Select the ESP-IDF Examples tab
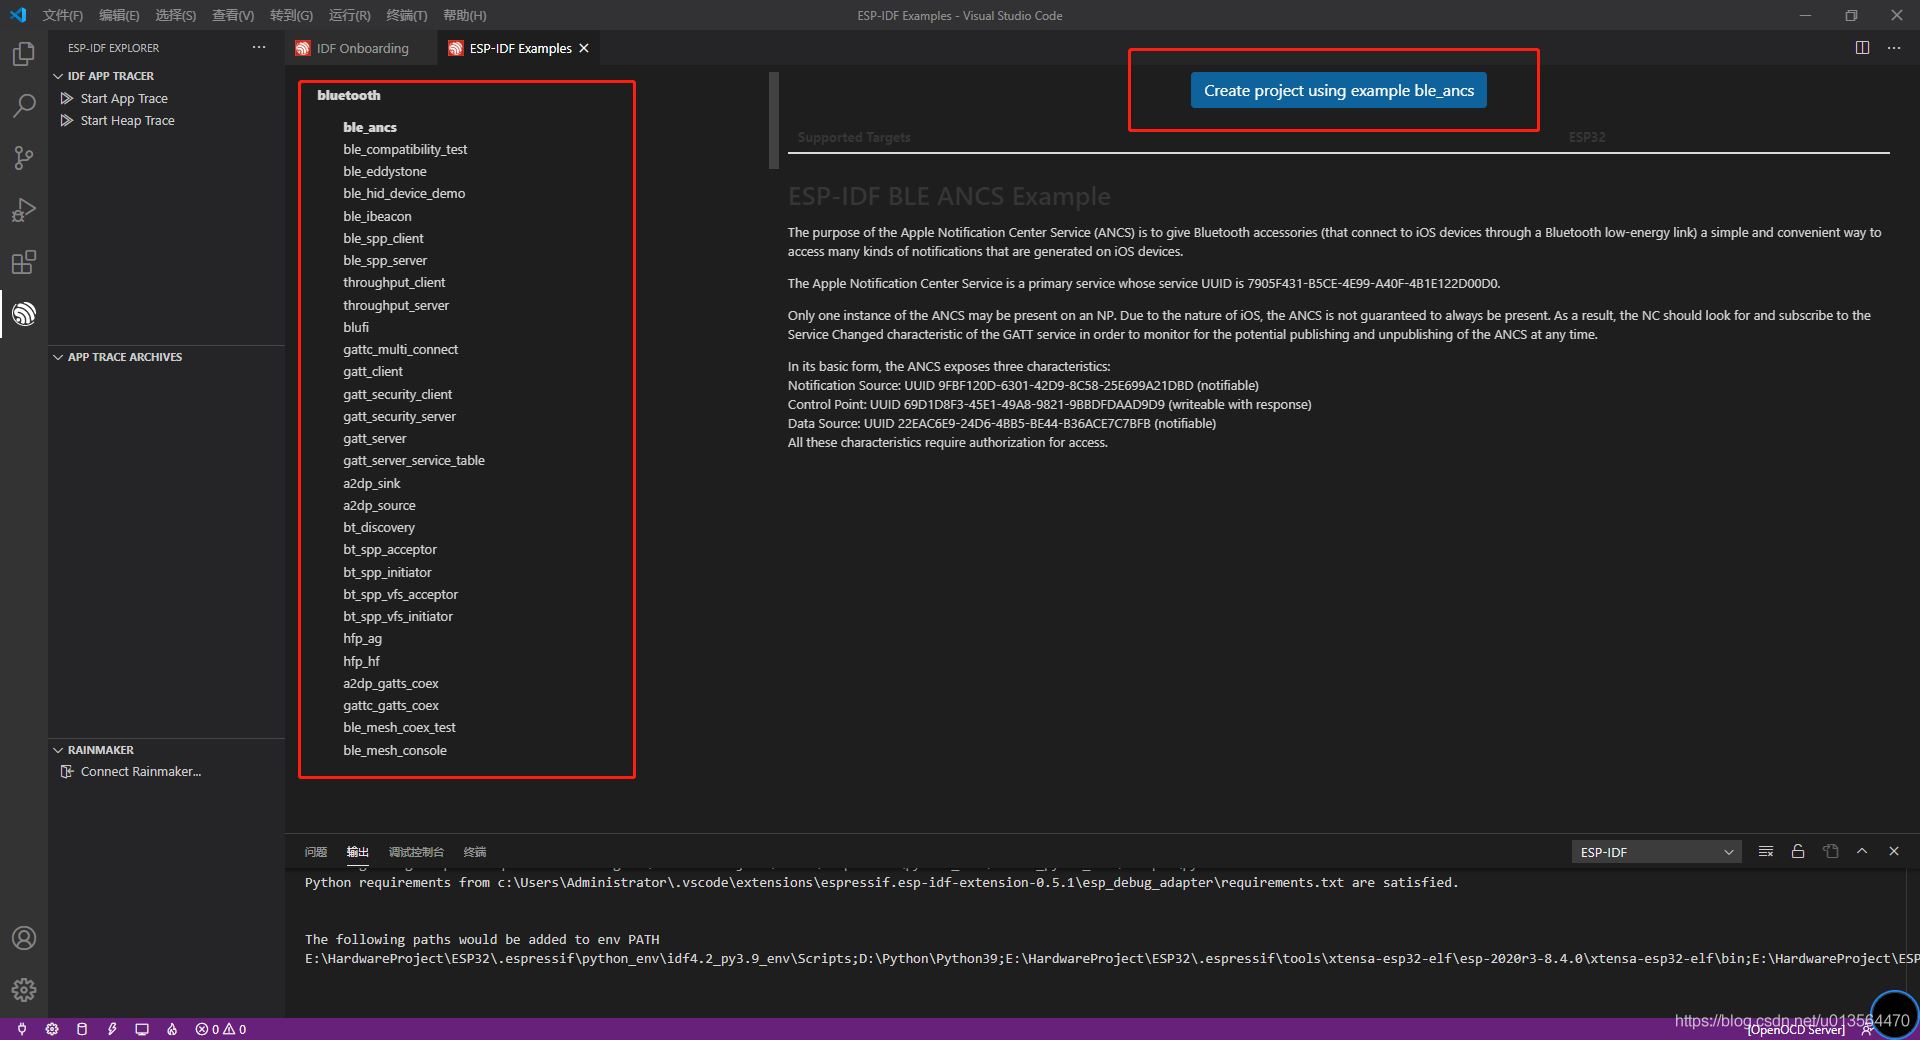1920x1040 pixels. [520, 48]
